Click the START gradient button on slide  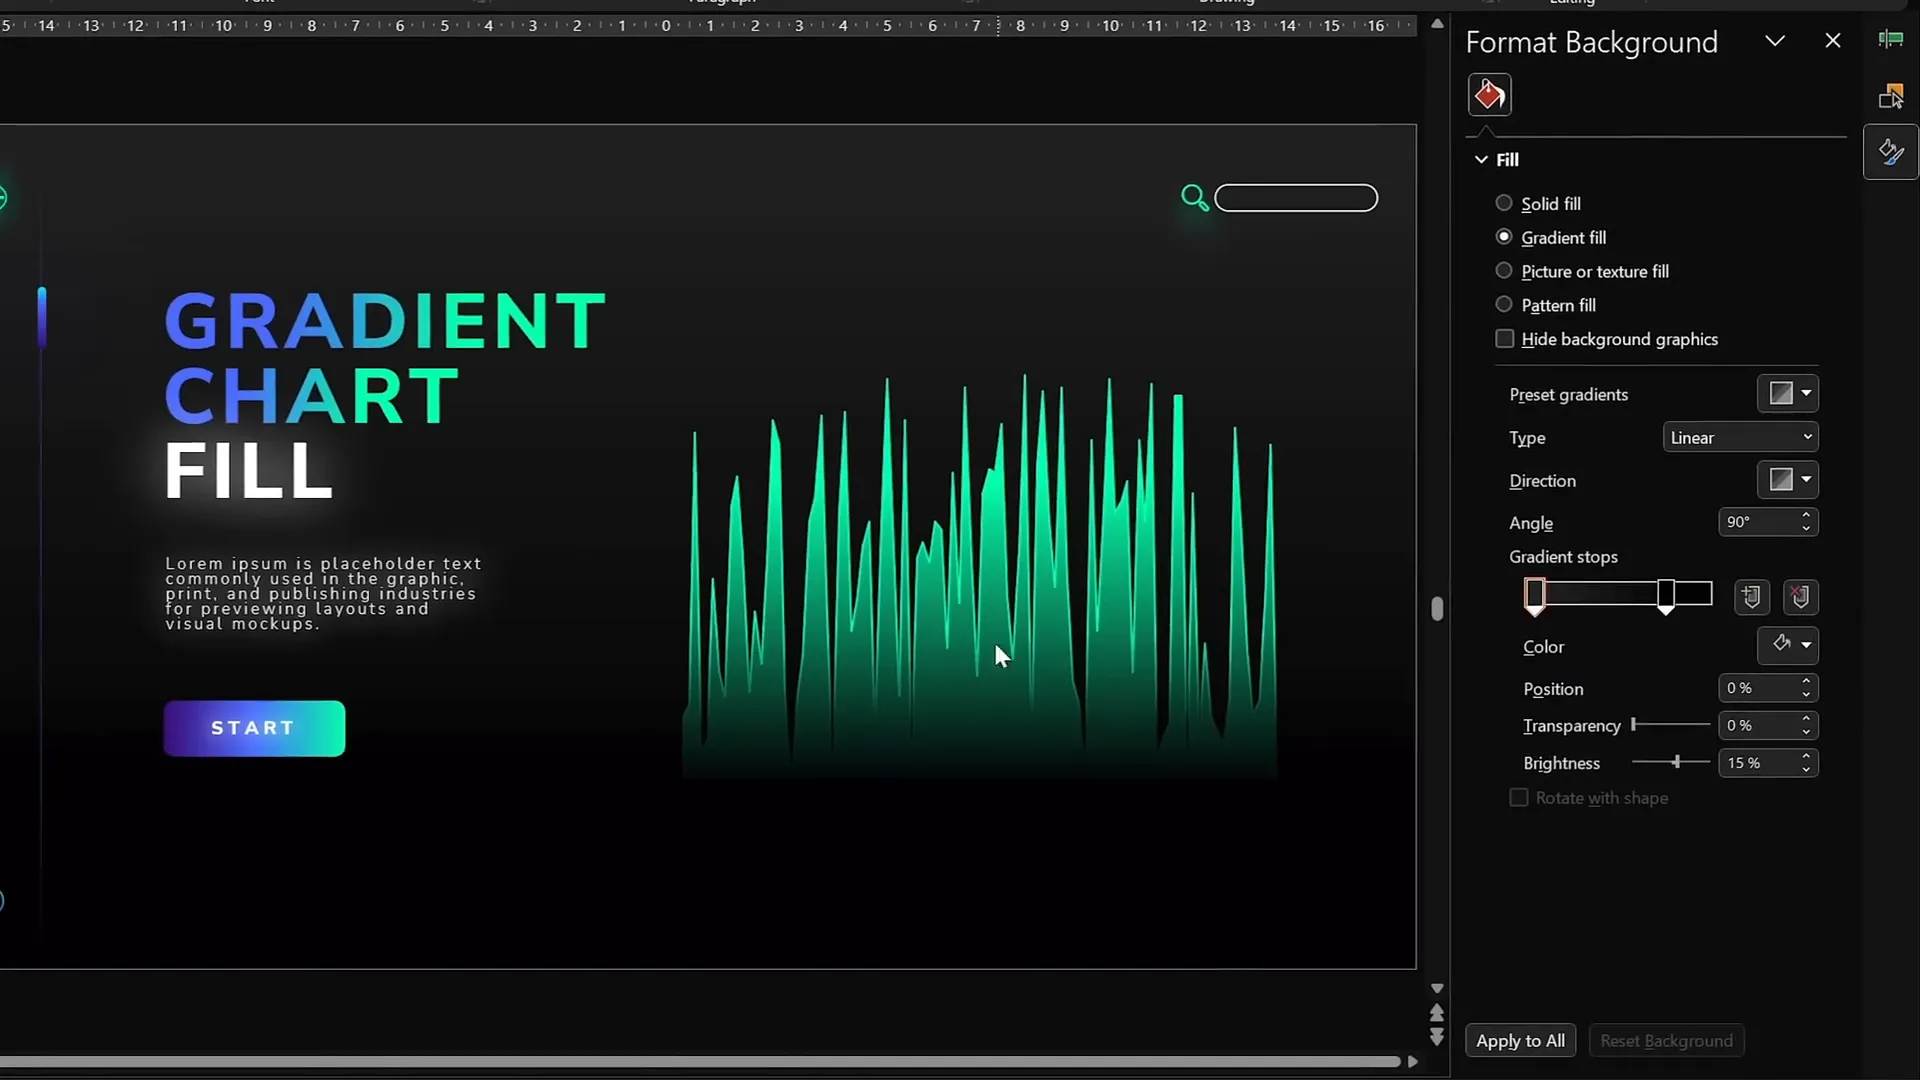(254, 728)
